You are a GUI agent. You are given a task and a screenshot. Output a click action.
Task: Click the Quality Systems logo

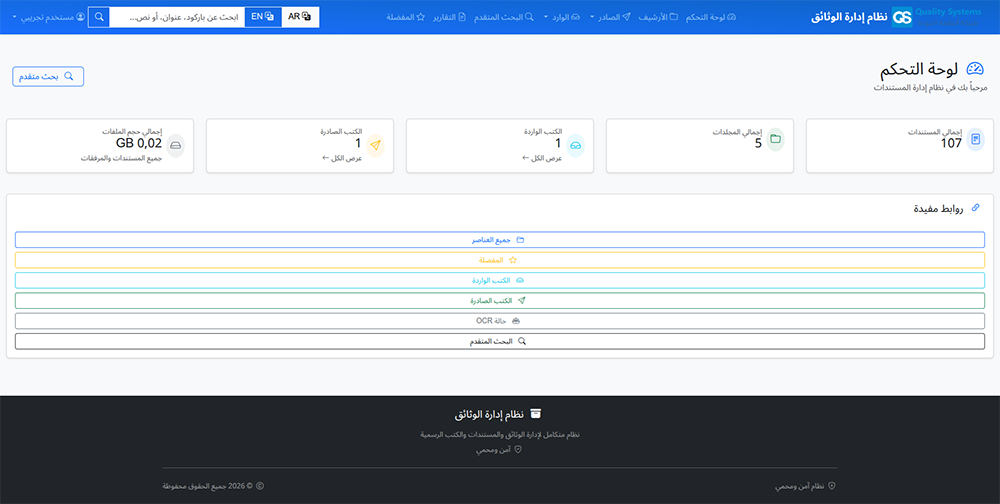pyautogui.click(x=936, y=17)
